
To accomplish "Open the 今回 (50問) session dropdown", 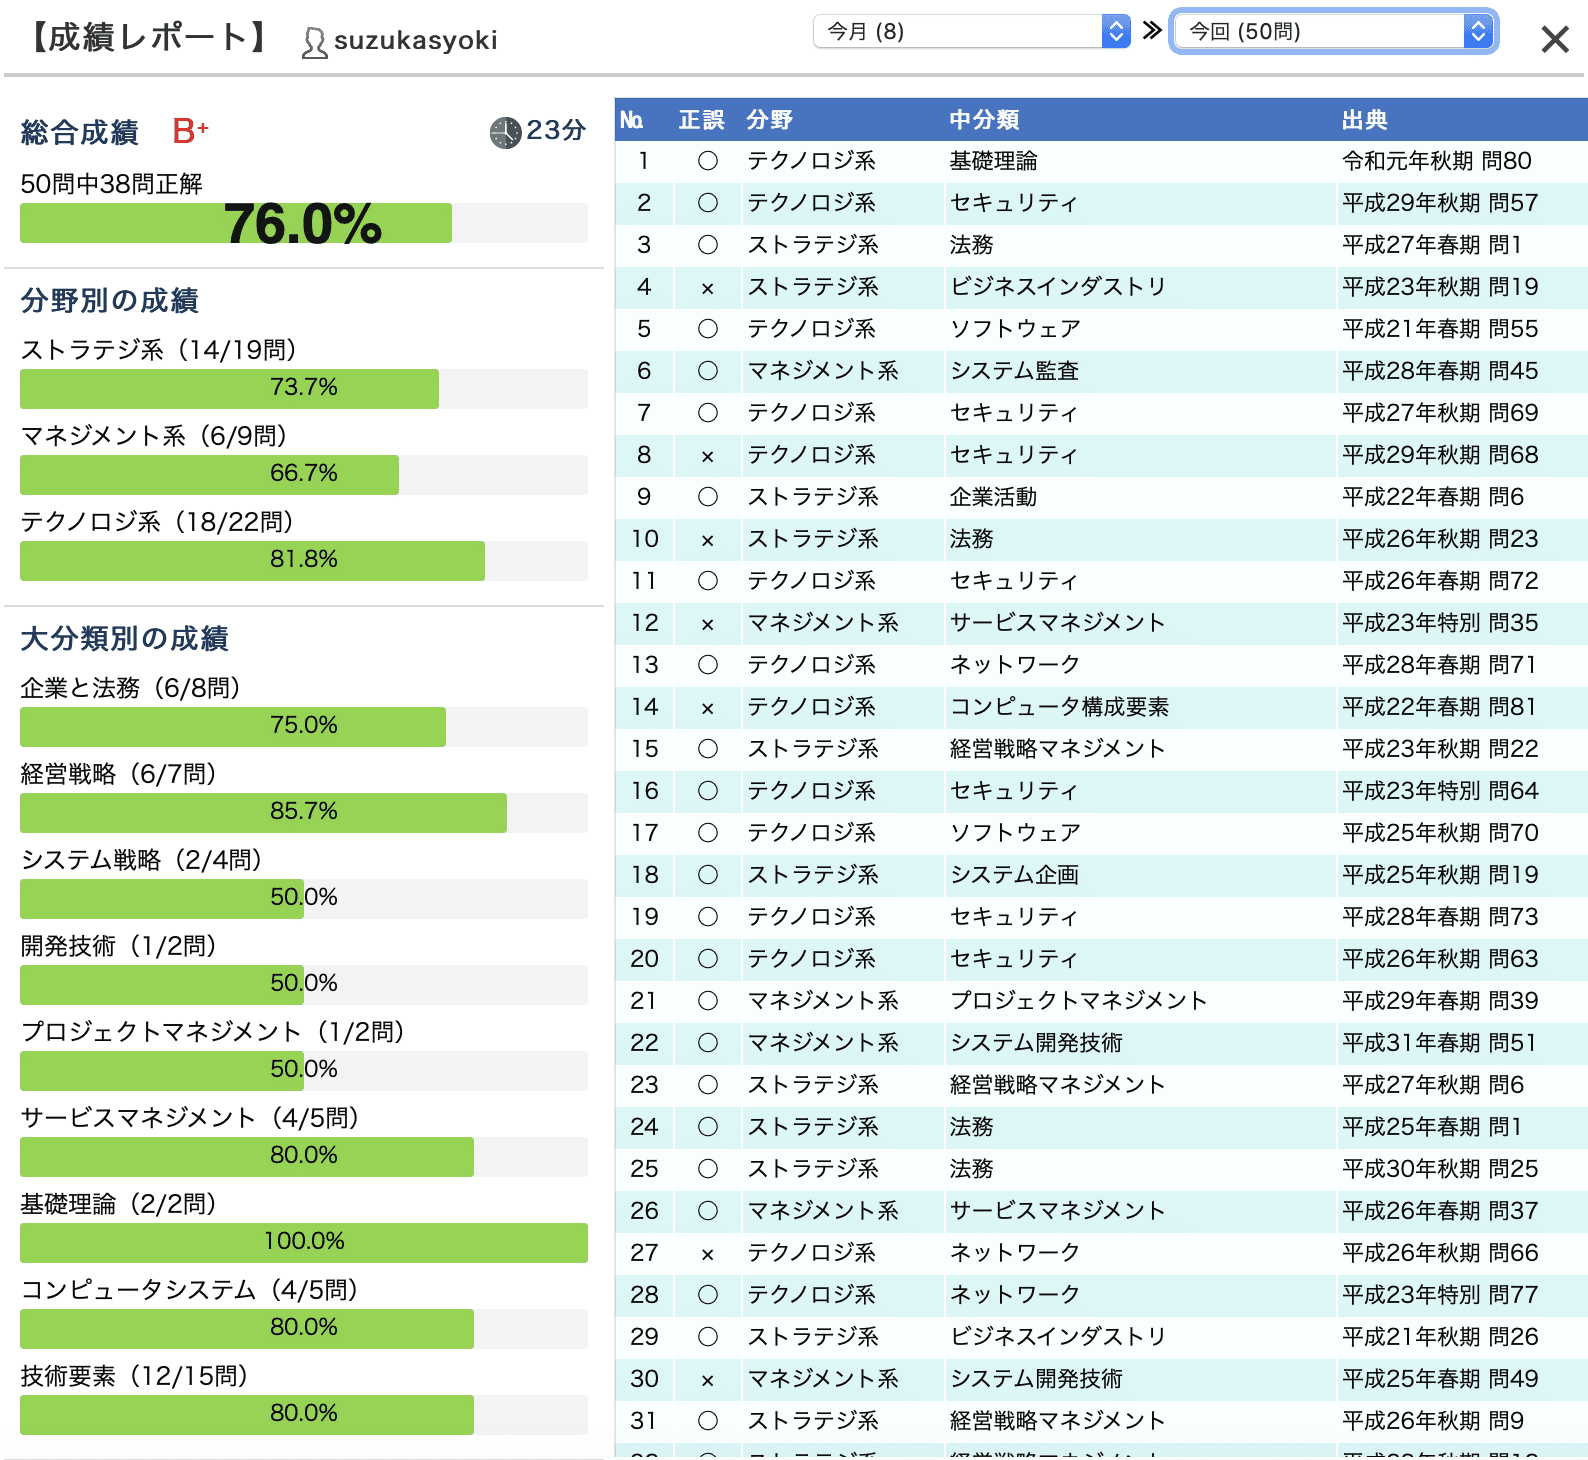I will click(1333, 31).
